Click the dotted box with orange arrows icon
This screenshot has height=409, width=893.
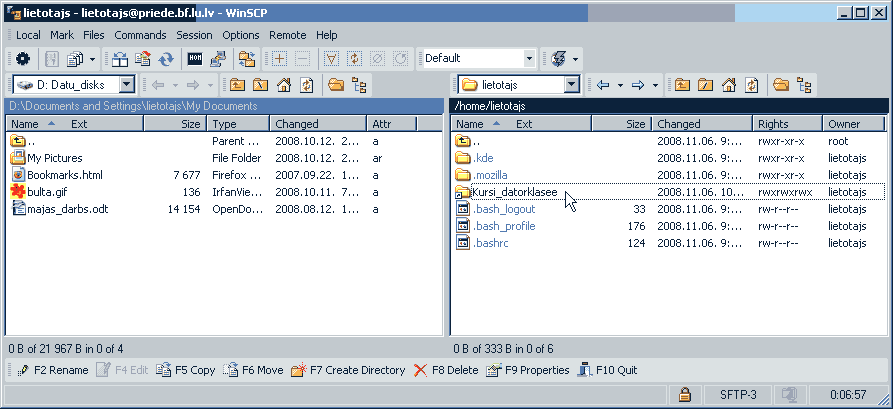pyautogui.click(x=354, y=59)
